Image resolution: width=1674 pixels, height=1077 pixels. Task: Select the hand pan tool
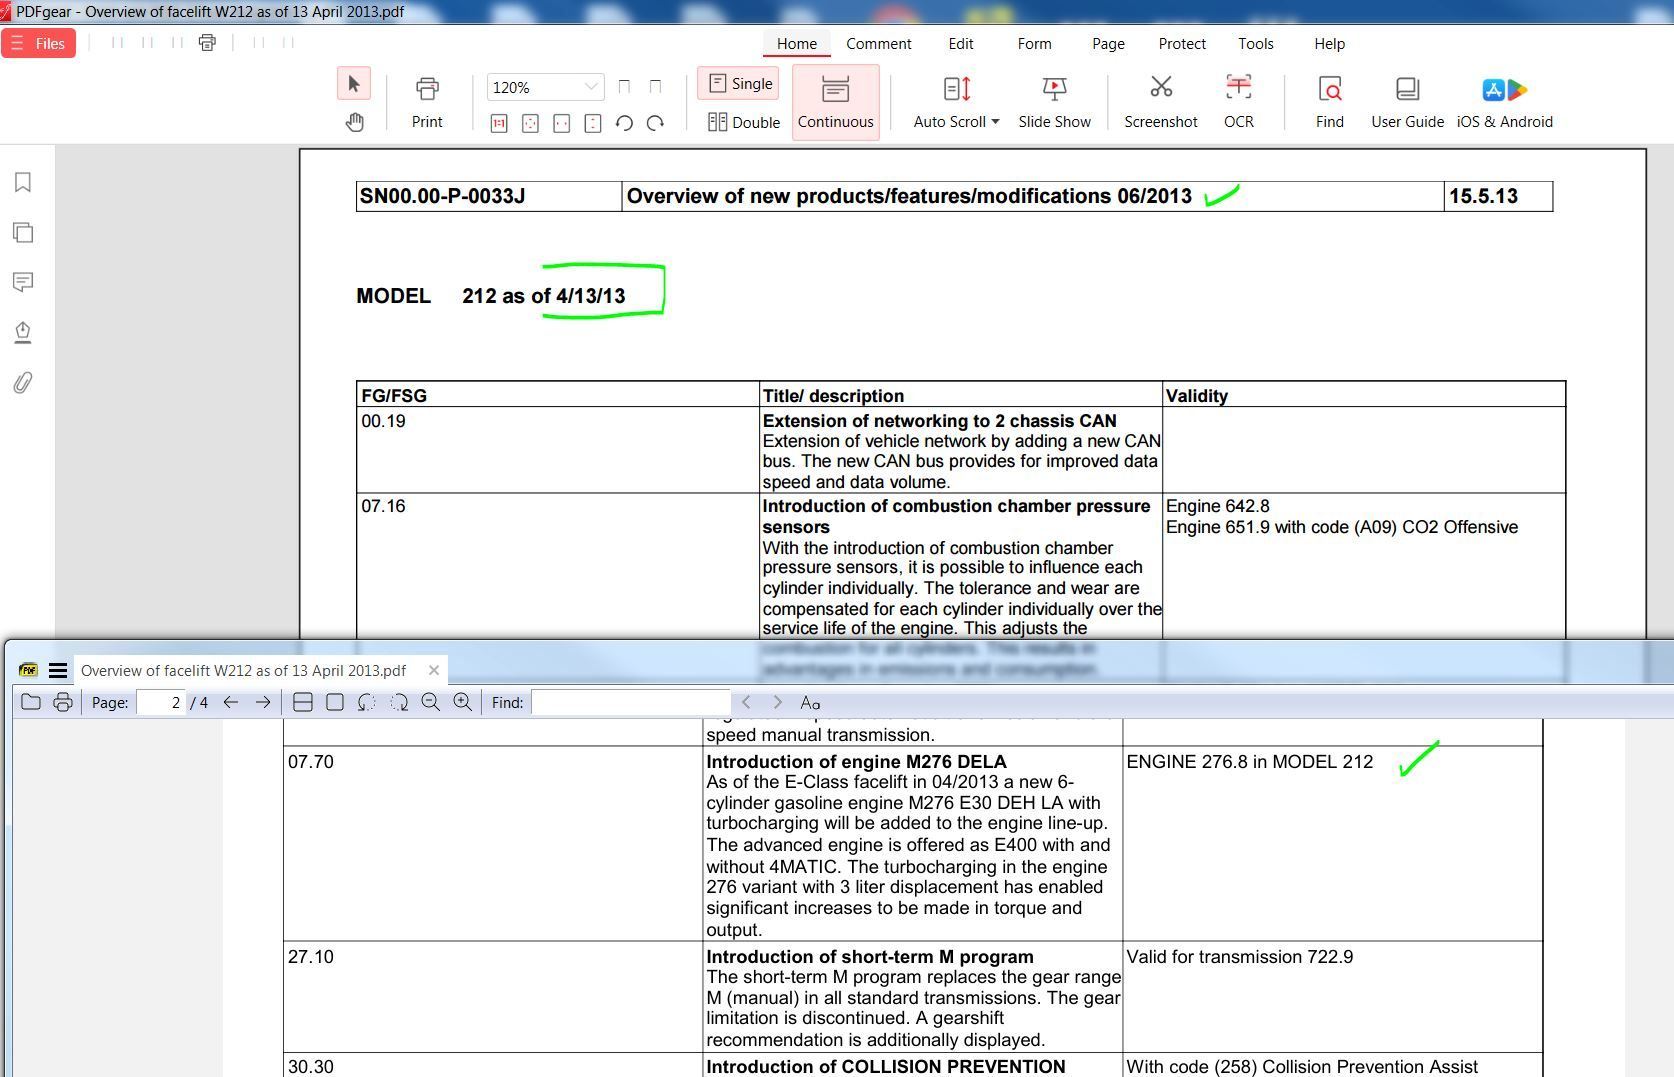click(x=354, y=122)
